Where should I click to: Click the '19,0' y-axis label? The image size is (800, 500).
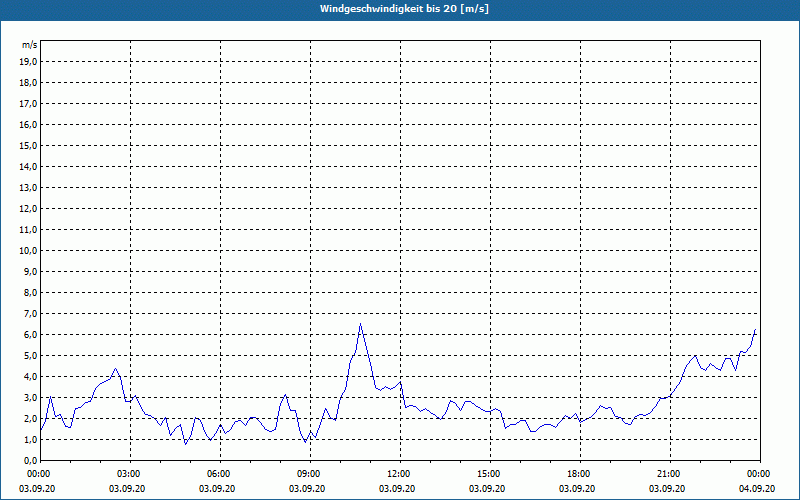[x=28, y=62]
